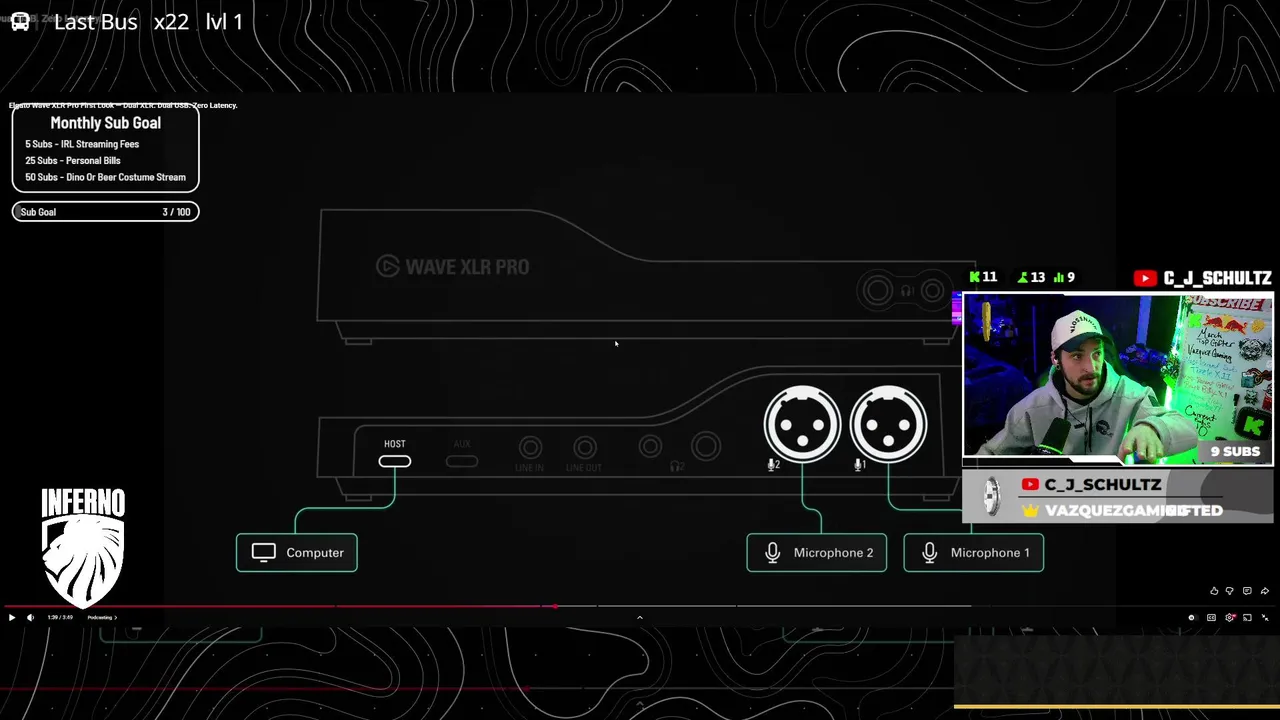Play the paused video
Viewport: 1280px width, 720px height.
[12, 618]
